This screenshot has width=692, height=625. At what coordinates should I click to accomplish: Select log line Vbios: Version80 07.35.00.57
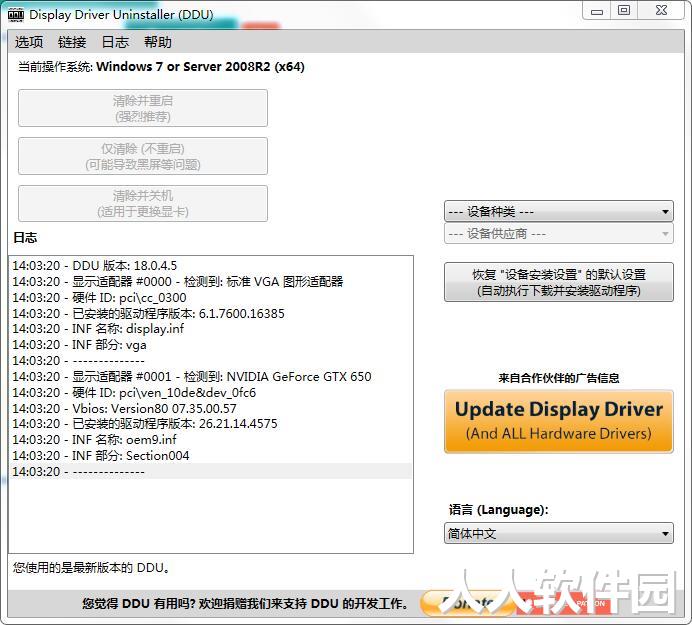click(210, 408)
